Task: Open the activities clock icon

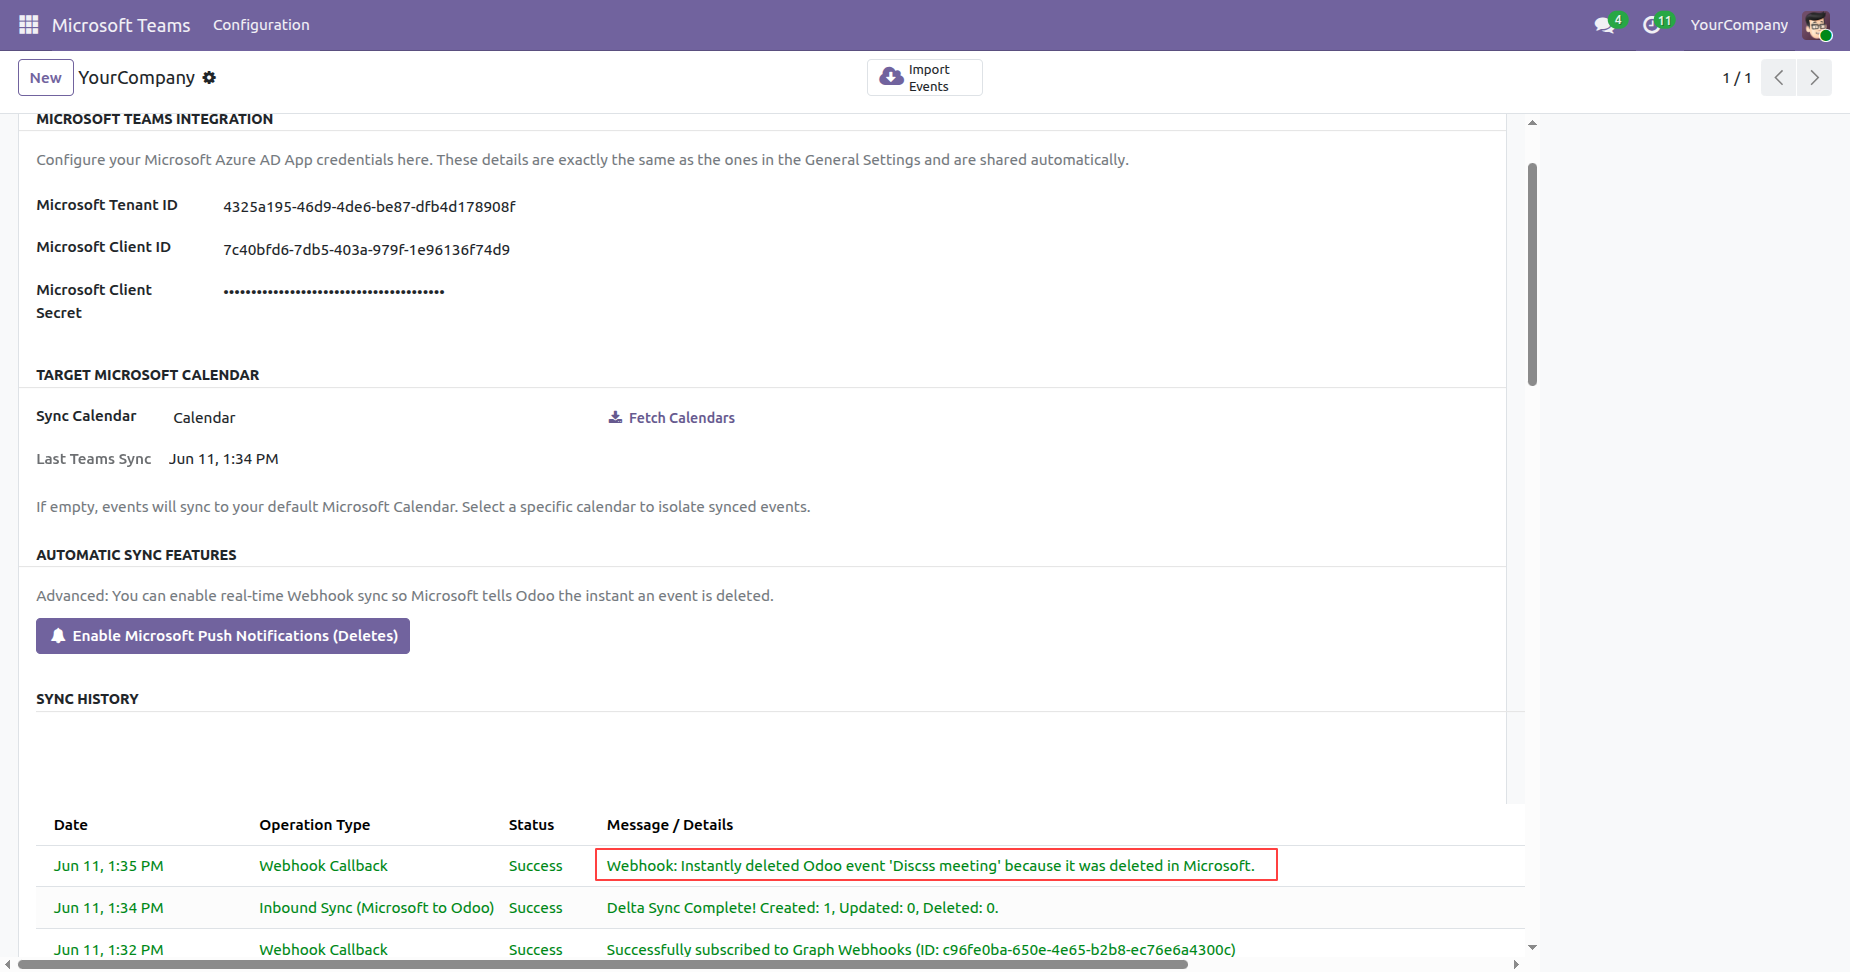Action: point(1652,25)
